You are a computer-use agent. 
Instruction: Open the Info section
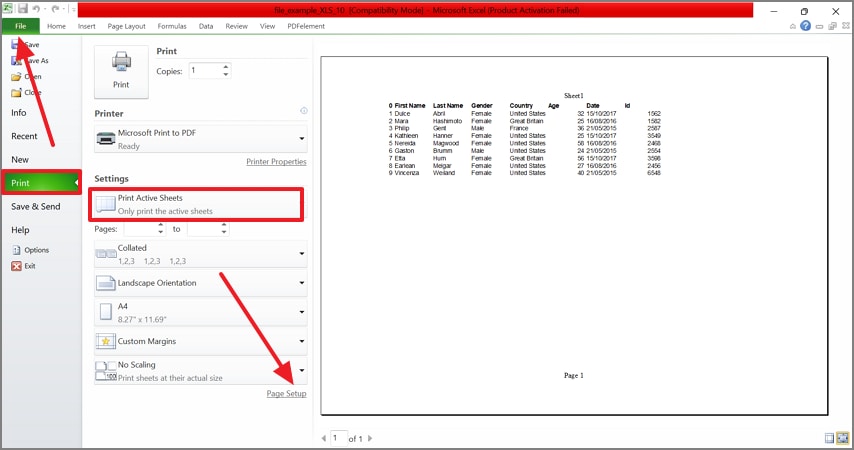19,113
